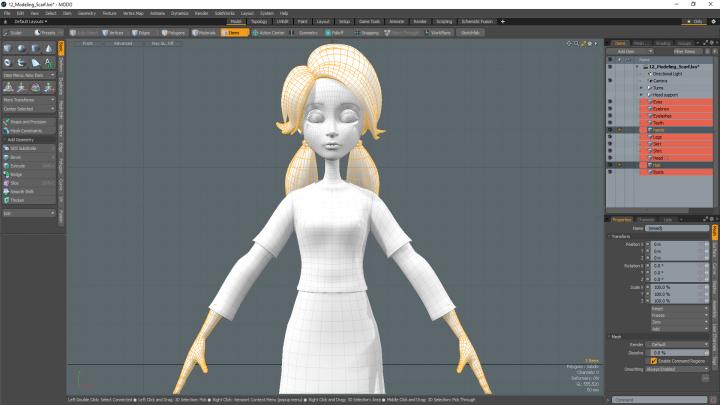Switch to the Topology layout tab
The image size is (720, 405).
[259, 21]
